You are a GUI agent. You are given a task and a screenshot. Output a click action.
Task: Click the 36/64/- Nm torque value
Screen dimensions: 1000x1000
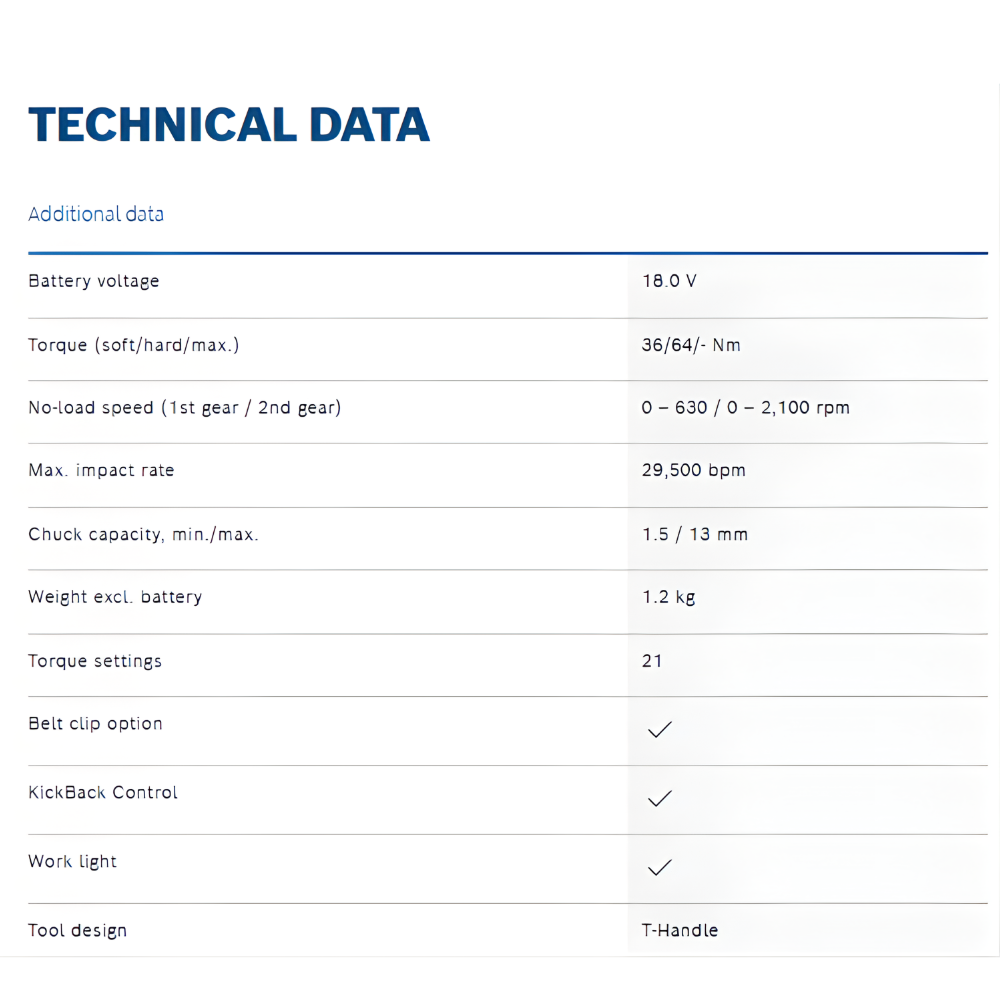click(x=691, y=345)
